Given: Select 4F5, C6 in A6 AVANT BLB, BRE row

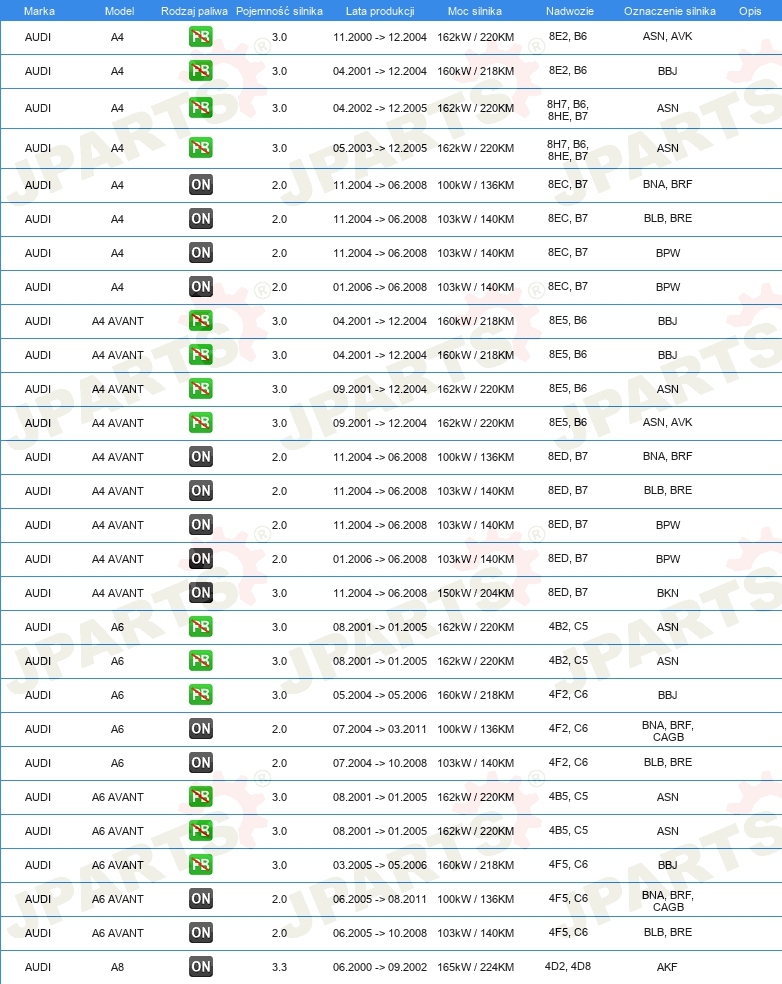Looking at the screenshot, I should tap(568, 933).
